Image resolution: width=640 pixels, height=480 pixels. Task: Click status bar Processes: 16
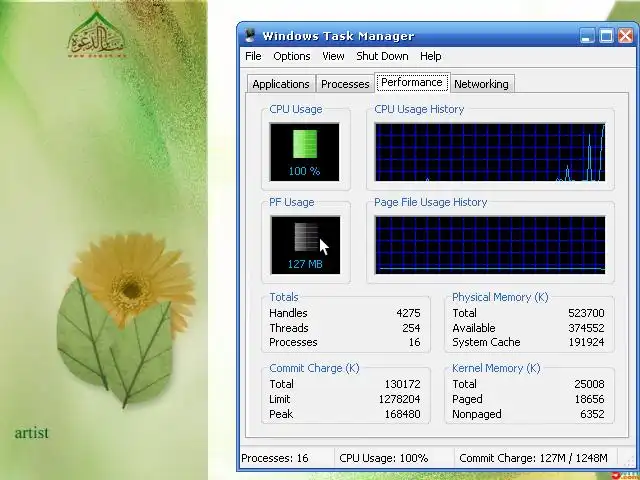275,458
